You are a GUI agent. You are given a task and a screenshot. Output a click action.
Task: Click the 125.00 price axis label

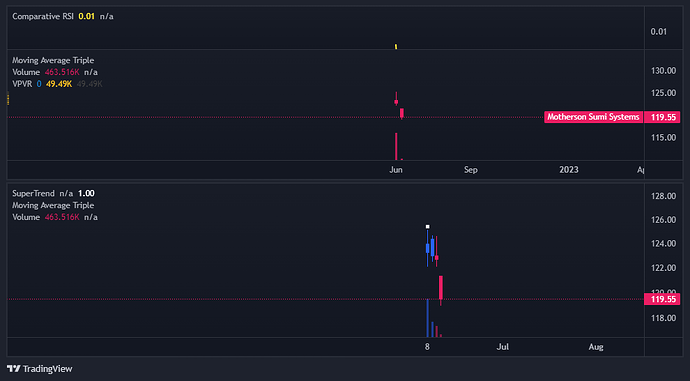click(x=663, y=93)
